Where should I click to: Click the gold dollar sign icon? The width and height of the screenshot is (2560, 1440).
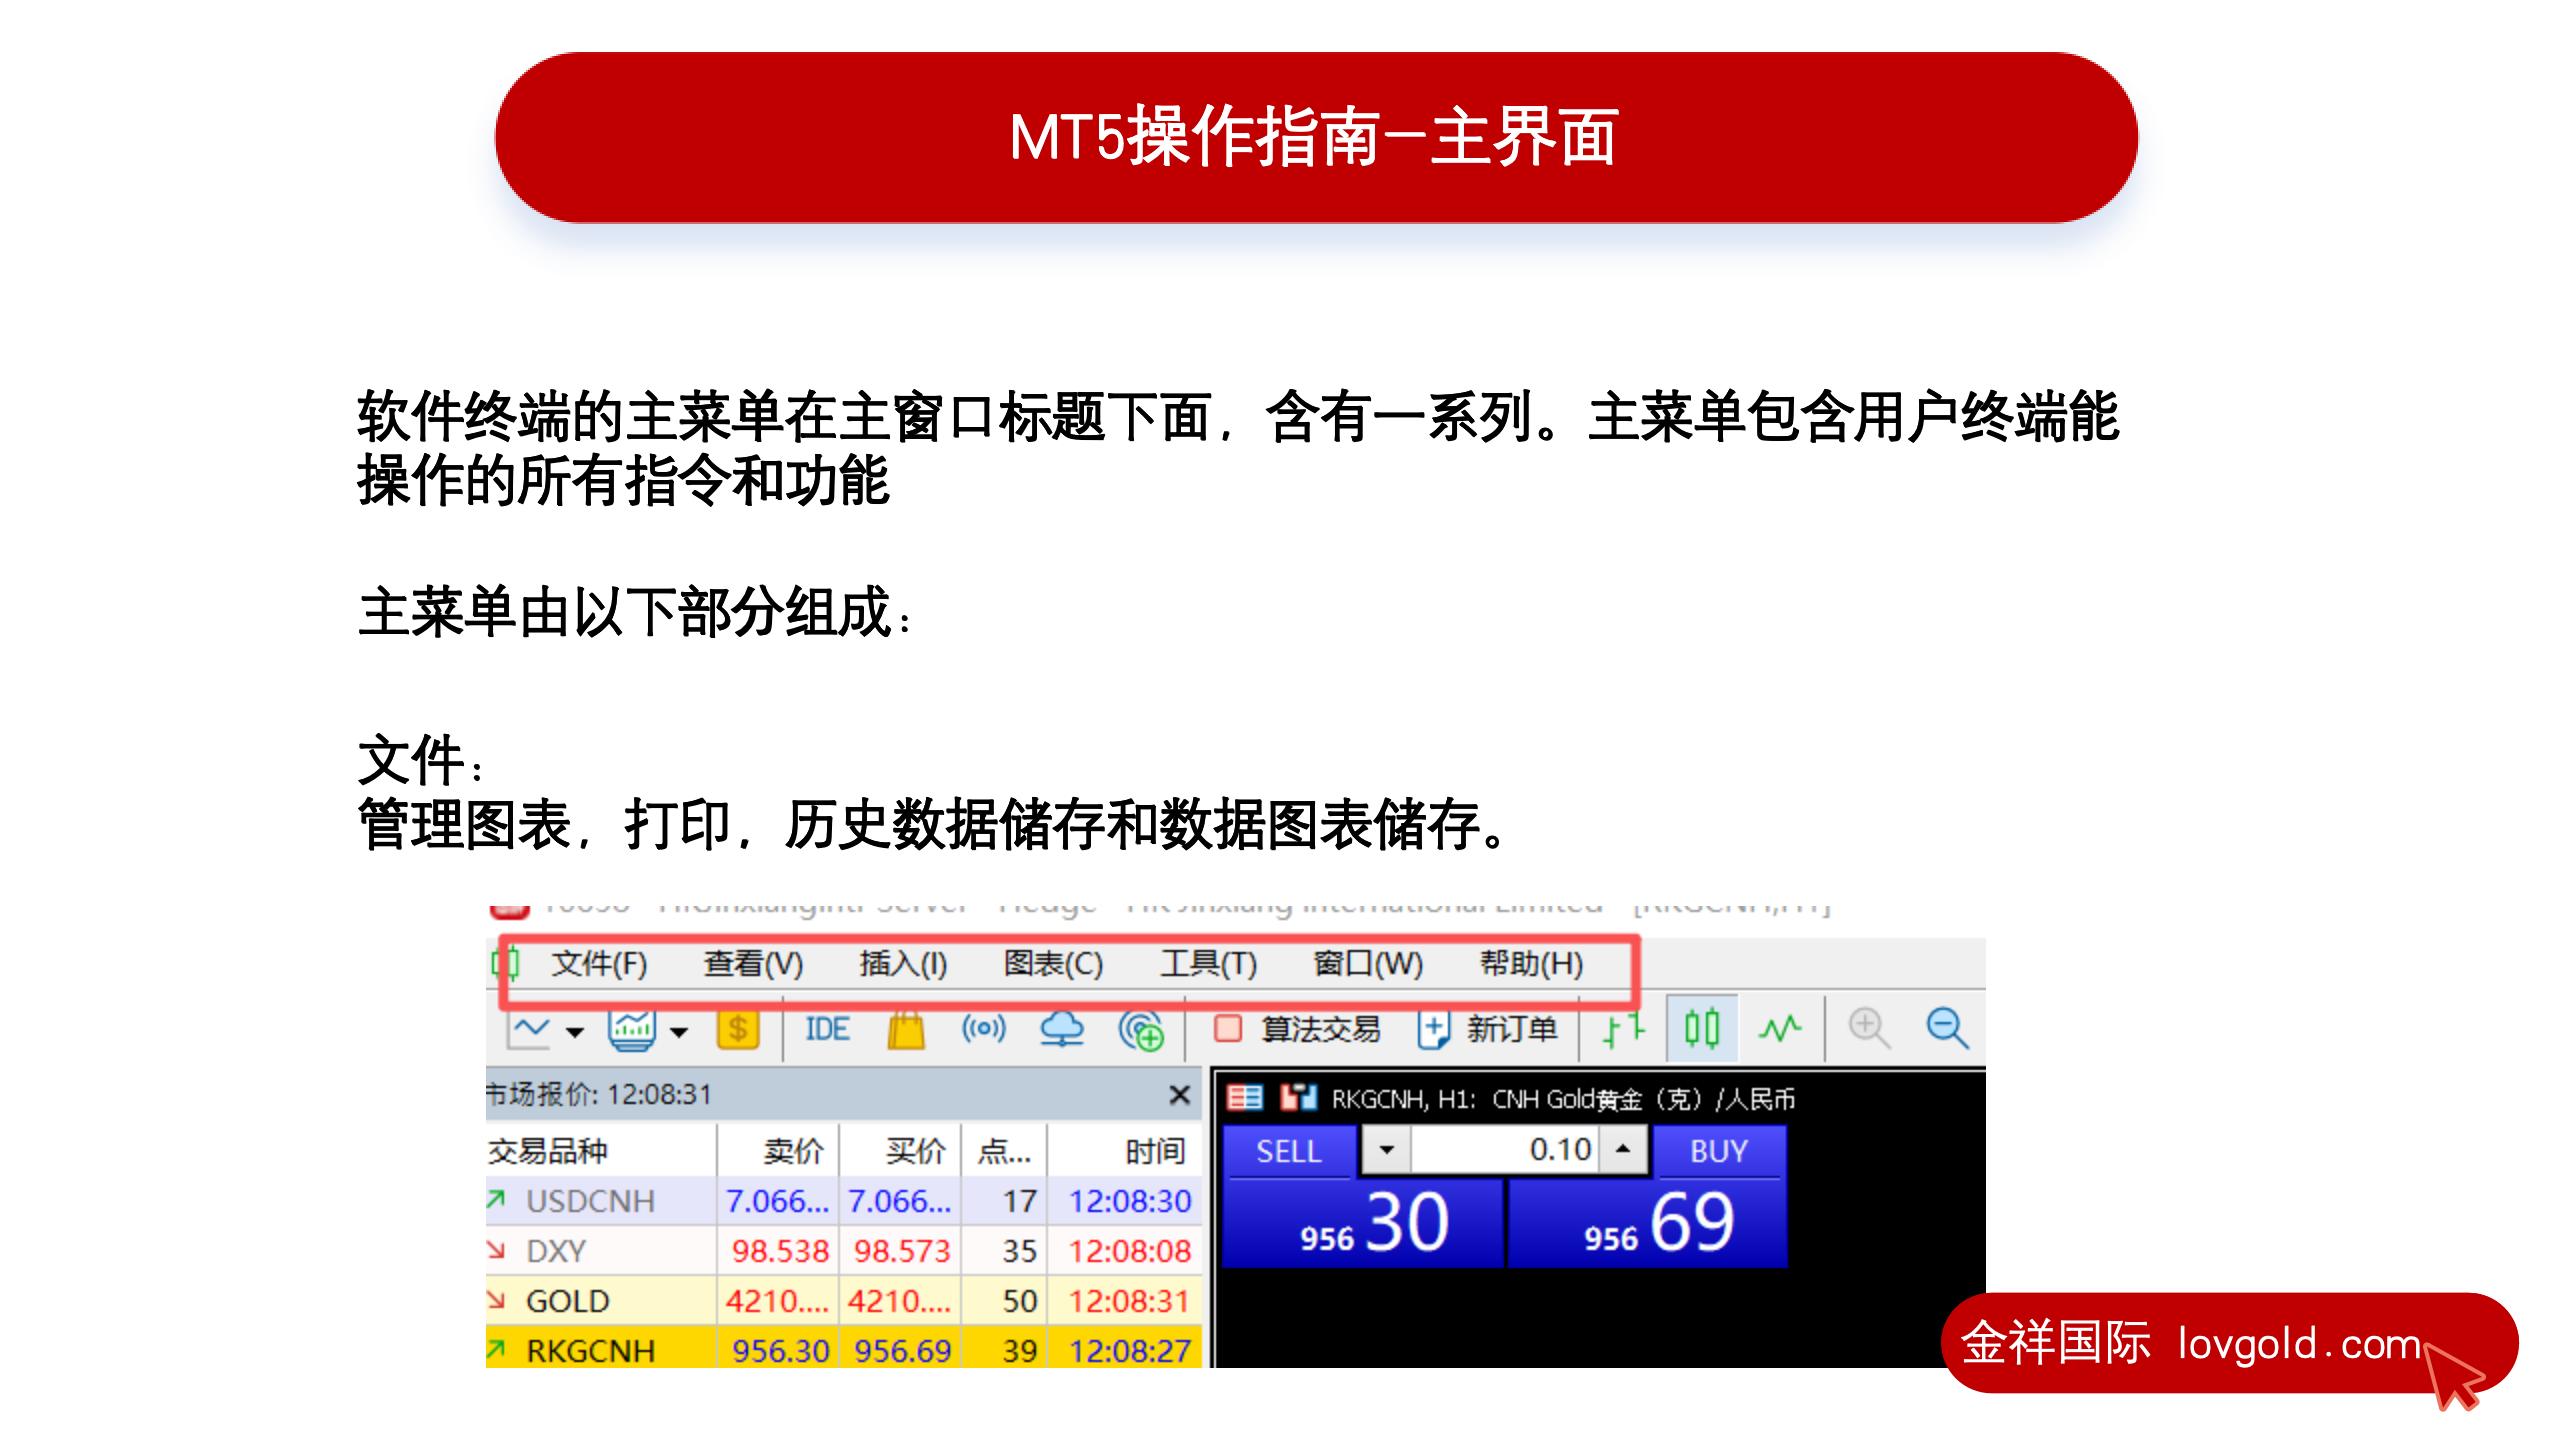(738, 1029)
